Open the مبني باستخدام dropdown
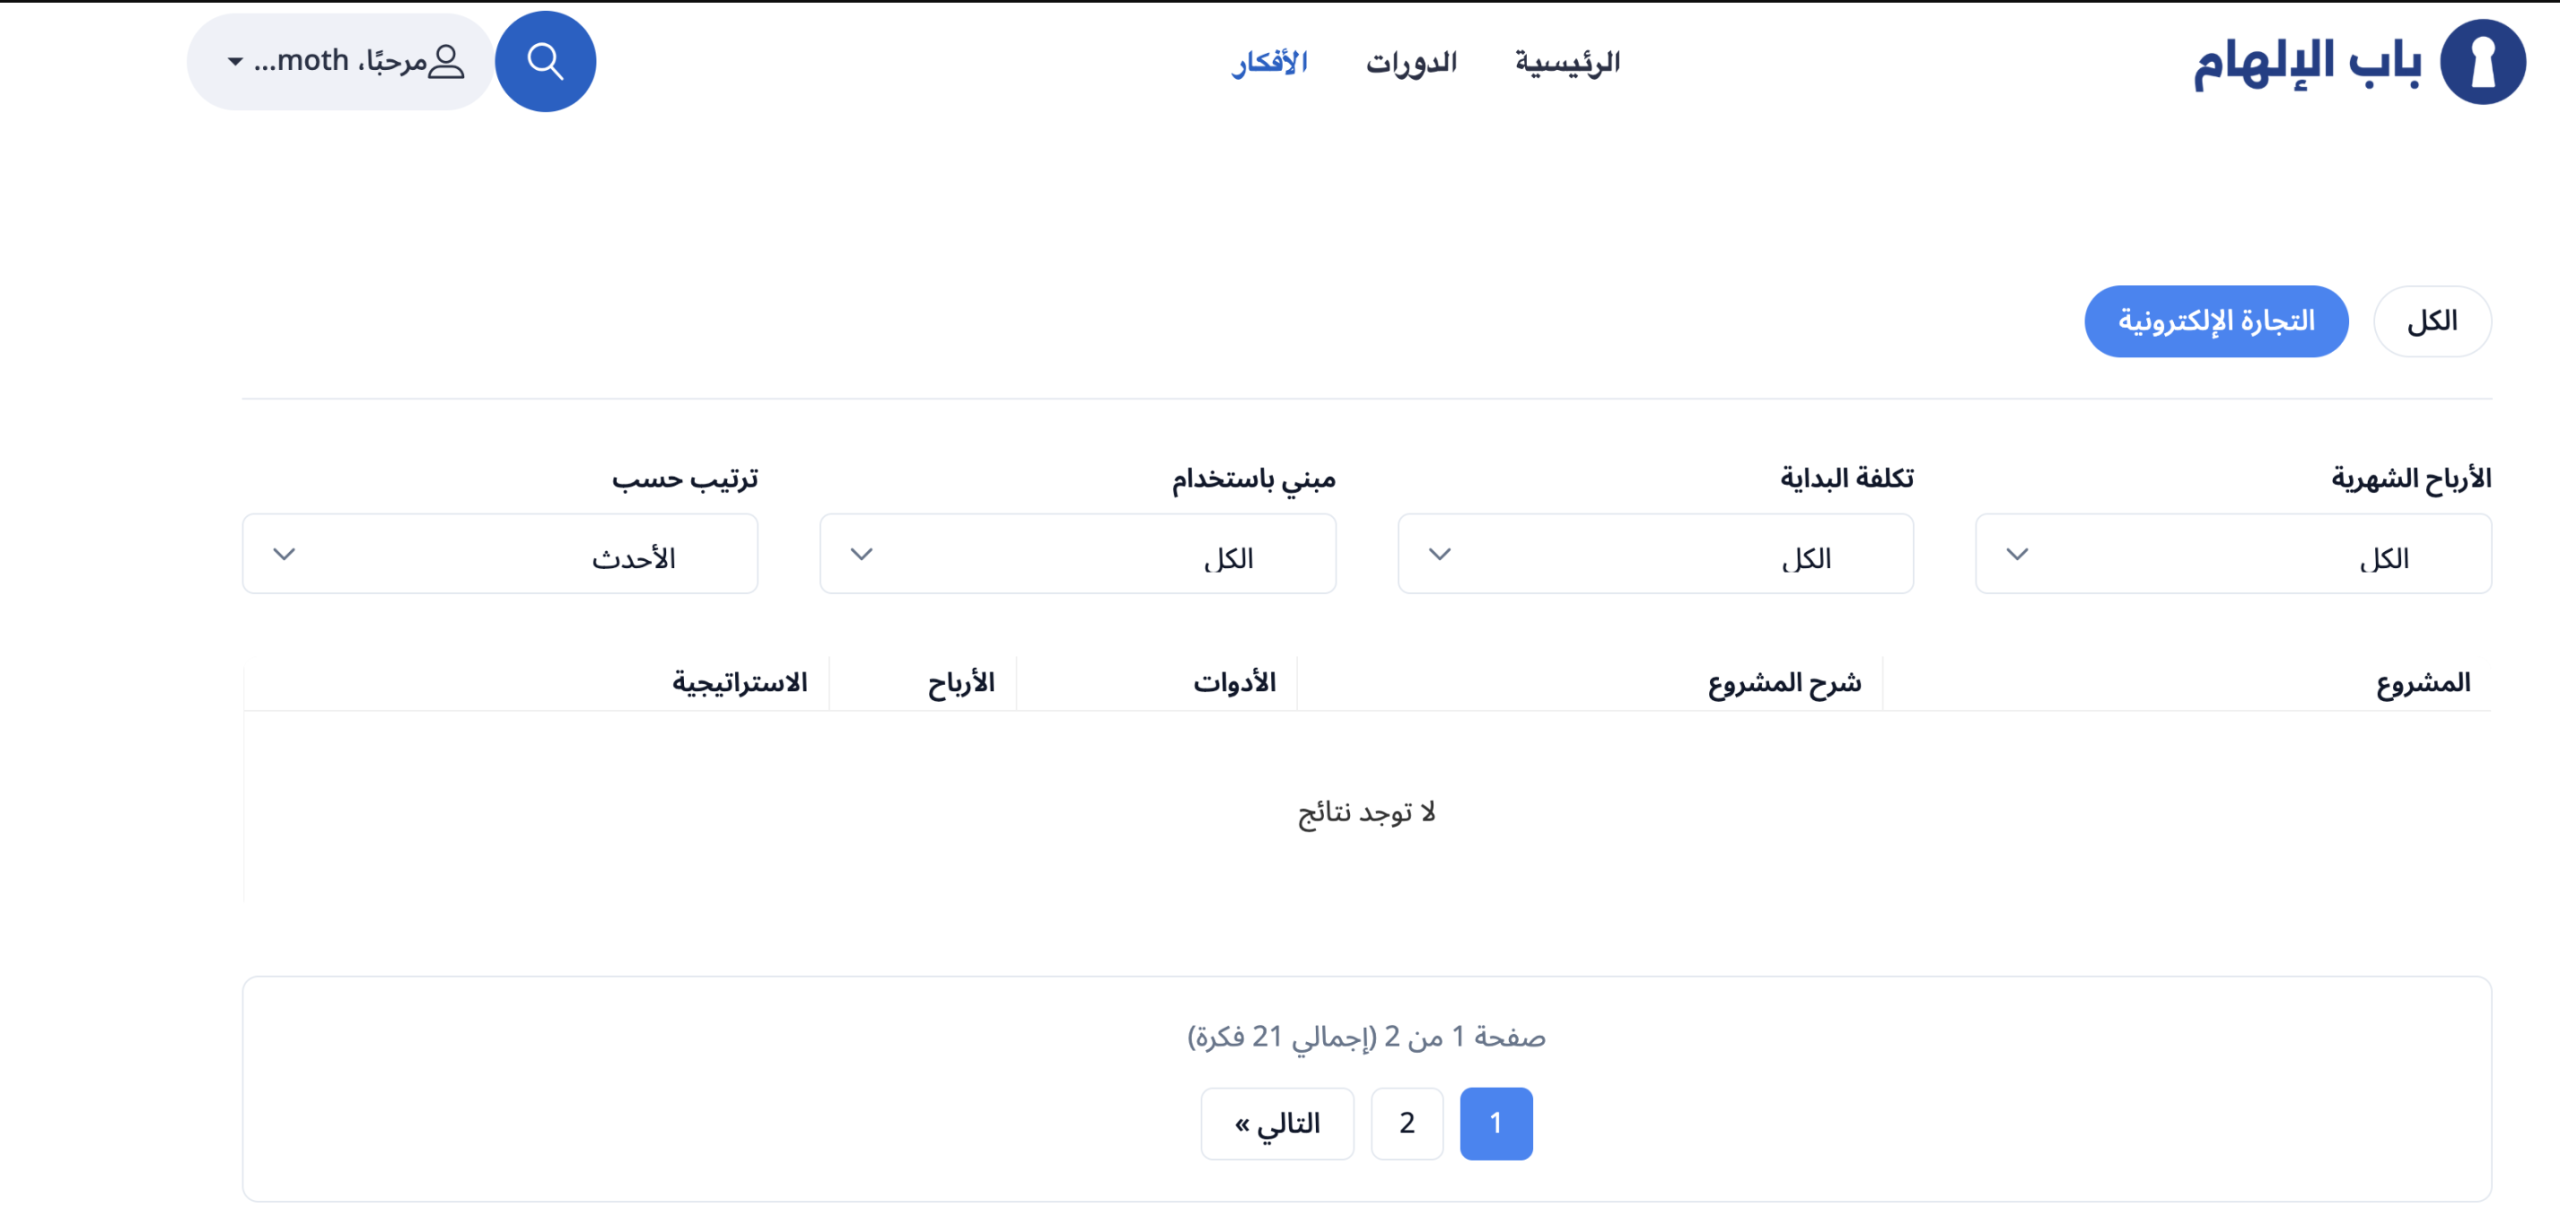The width and height of the screenshot is (2560, 1226). 1077,554
